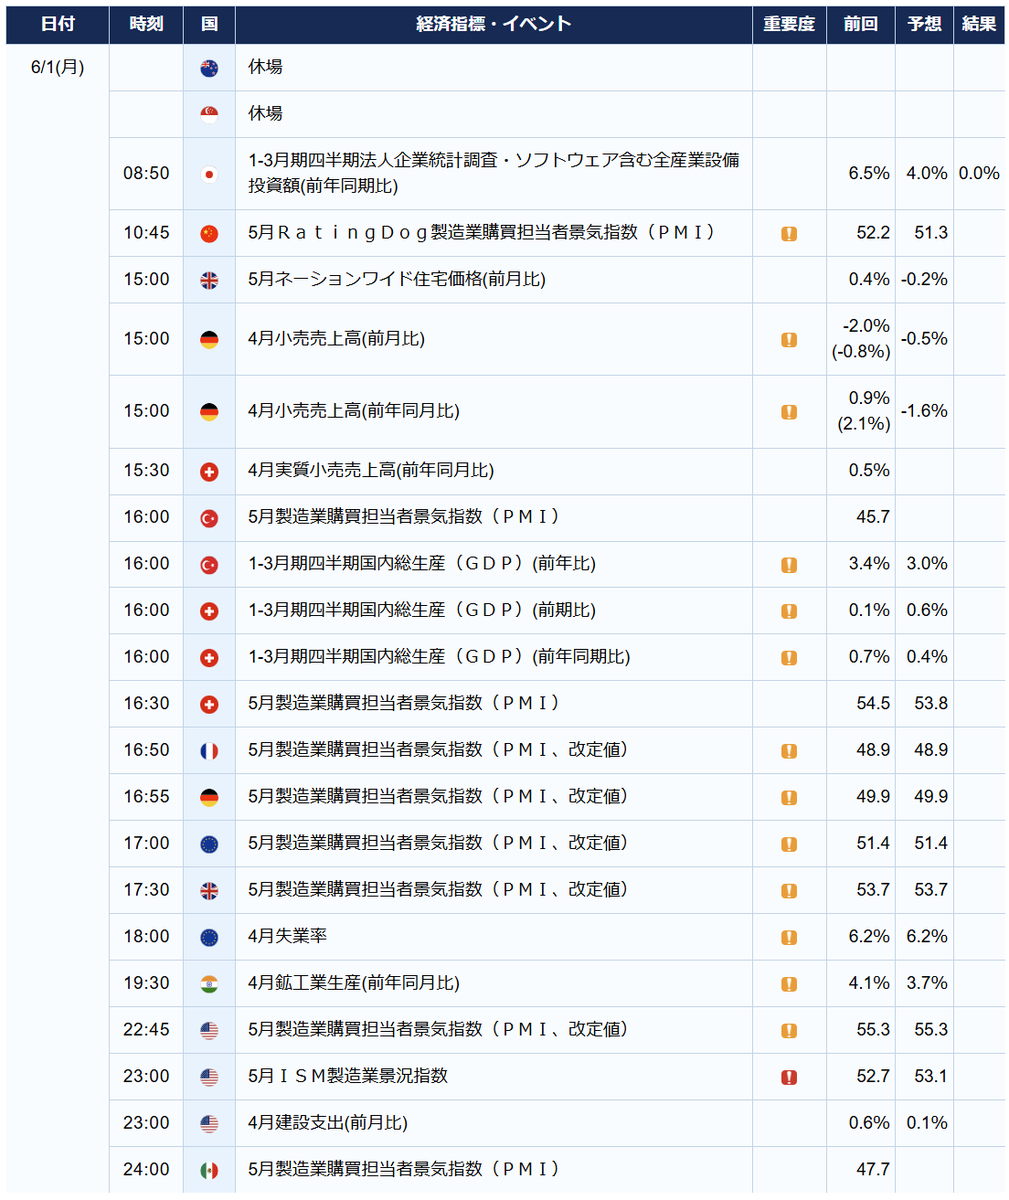Screen dimensions: 1009x1200
Task: Click the -1.6% forecast value
Action: [x=925, y=411]
